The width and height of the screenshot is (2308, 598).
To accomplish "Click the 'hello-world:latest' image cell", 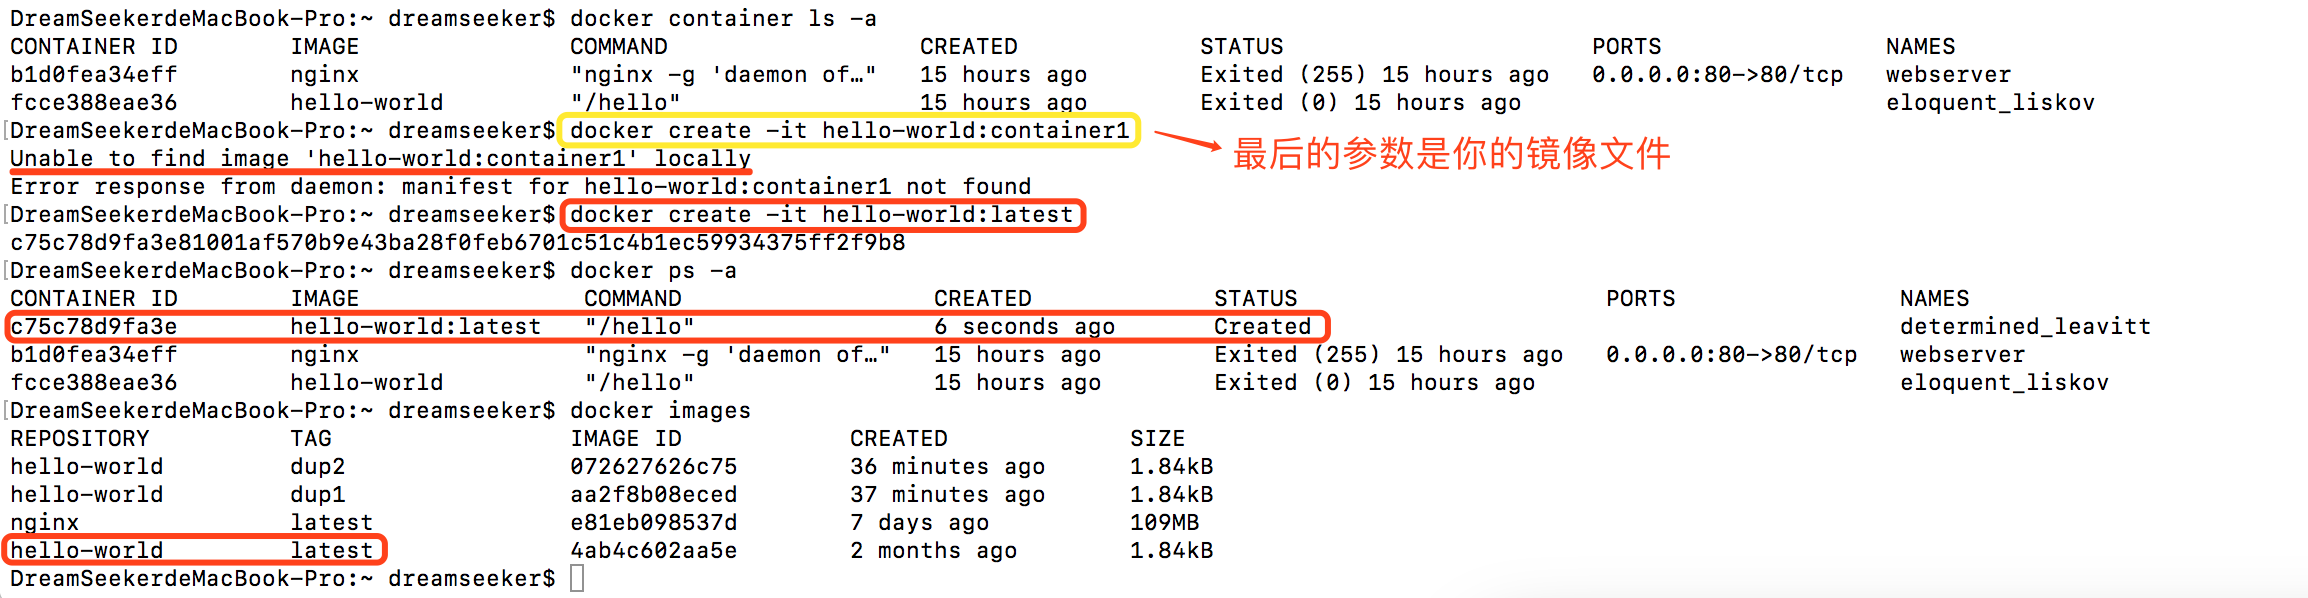I will (x=415, y=326).
